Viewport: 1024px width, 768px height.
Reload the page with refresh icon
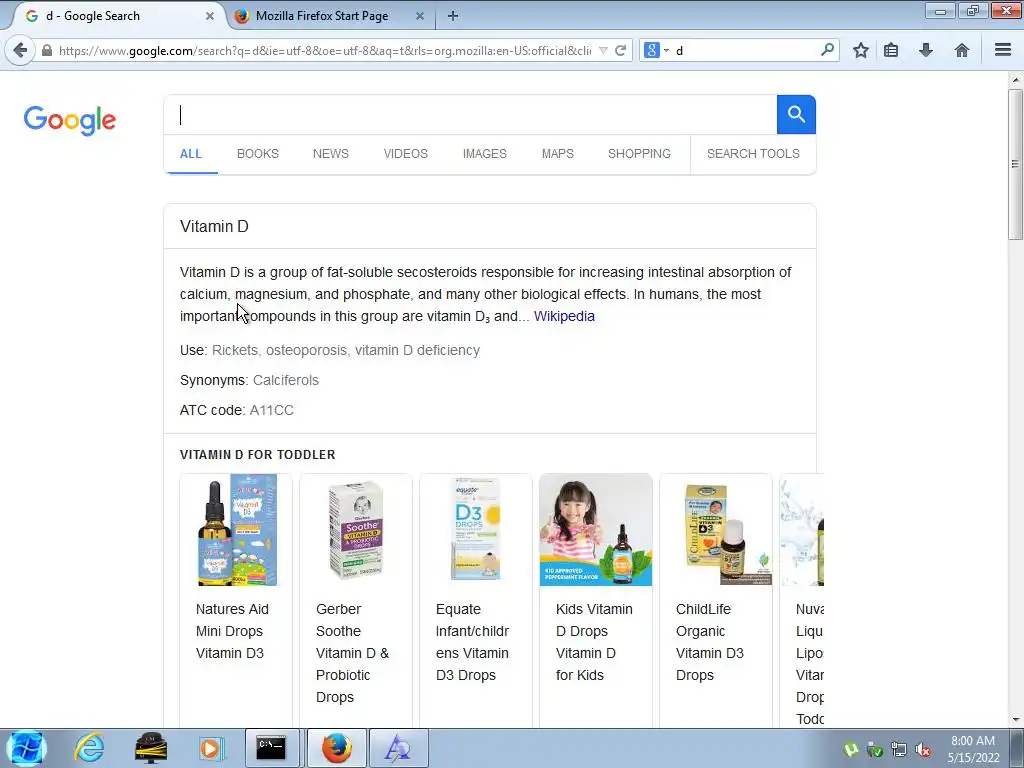pyautogui.click(x=620, y=50)
